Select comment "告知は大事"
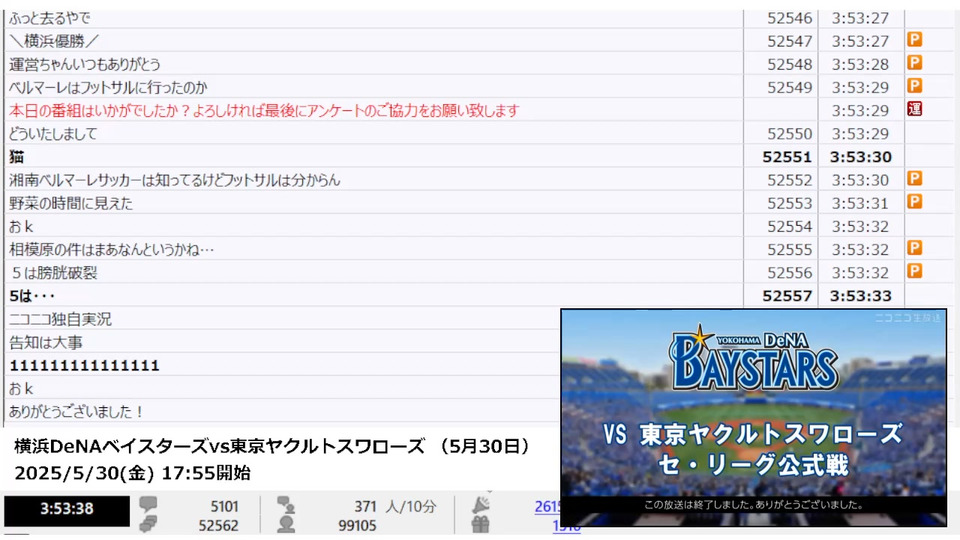This screenshot has width=960, height=540. [x=46, y=343]
